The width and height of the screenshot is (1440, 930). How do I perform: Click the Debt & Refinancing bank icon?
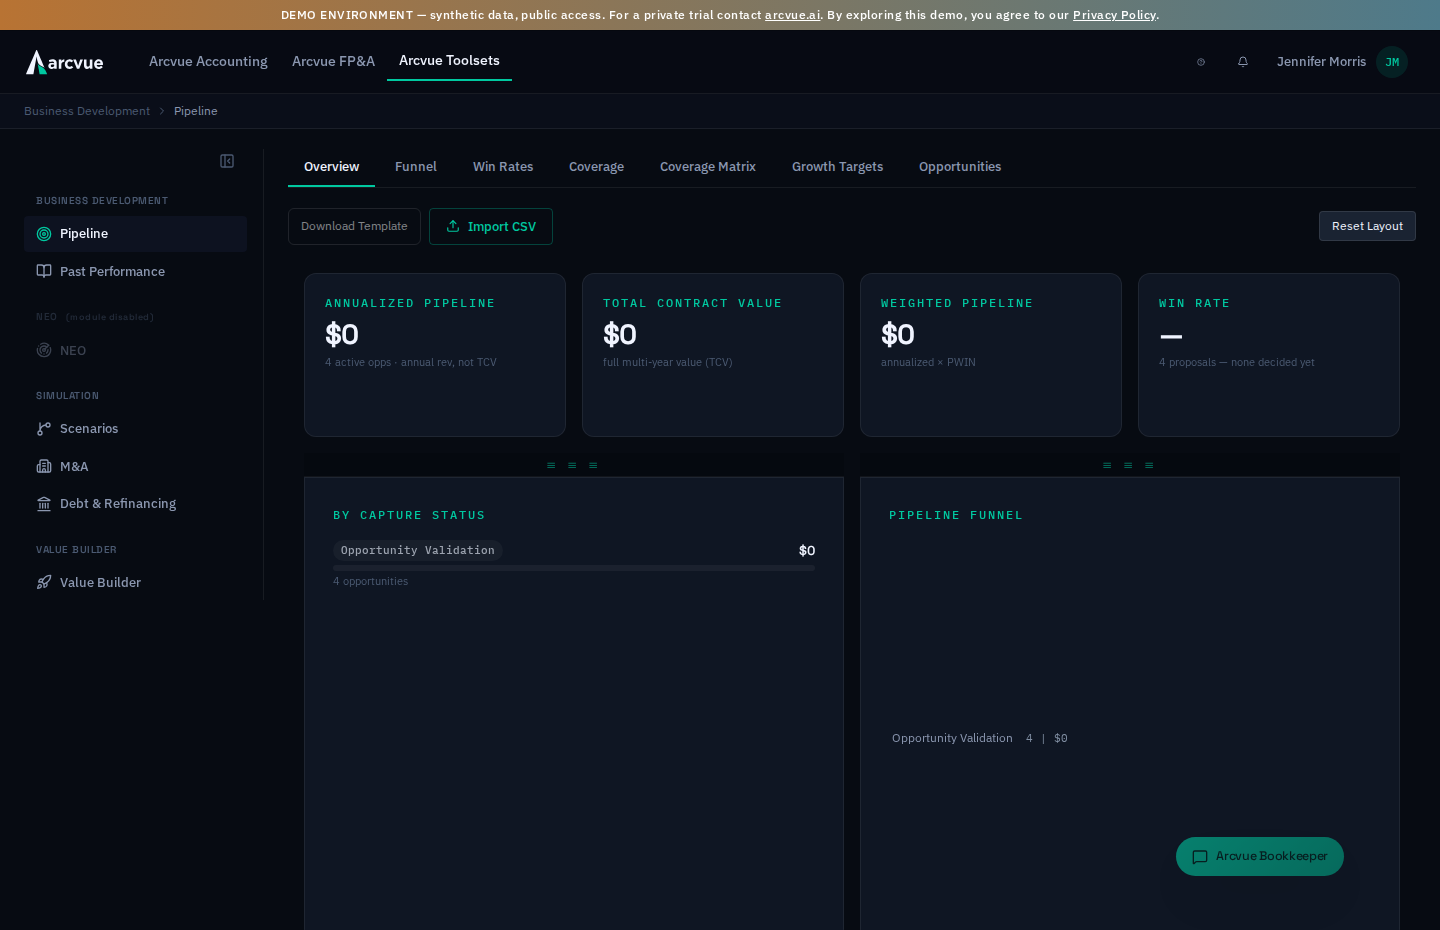pos(44,504)
